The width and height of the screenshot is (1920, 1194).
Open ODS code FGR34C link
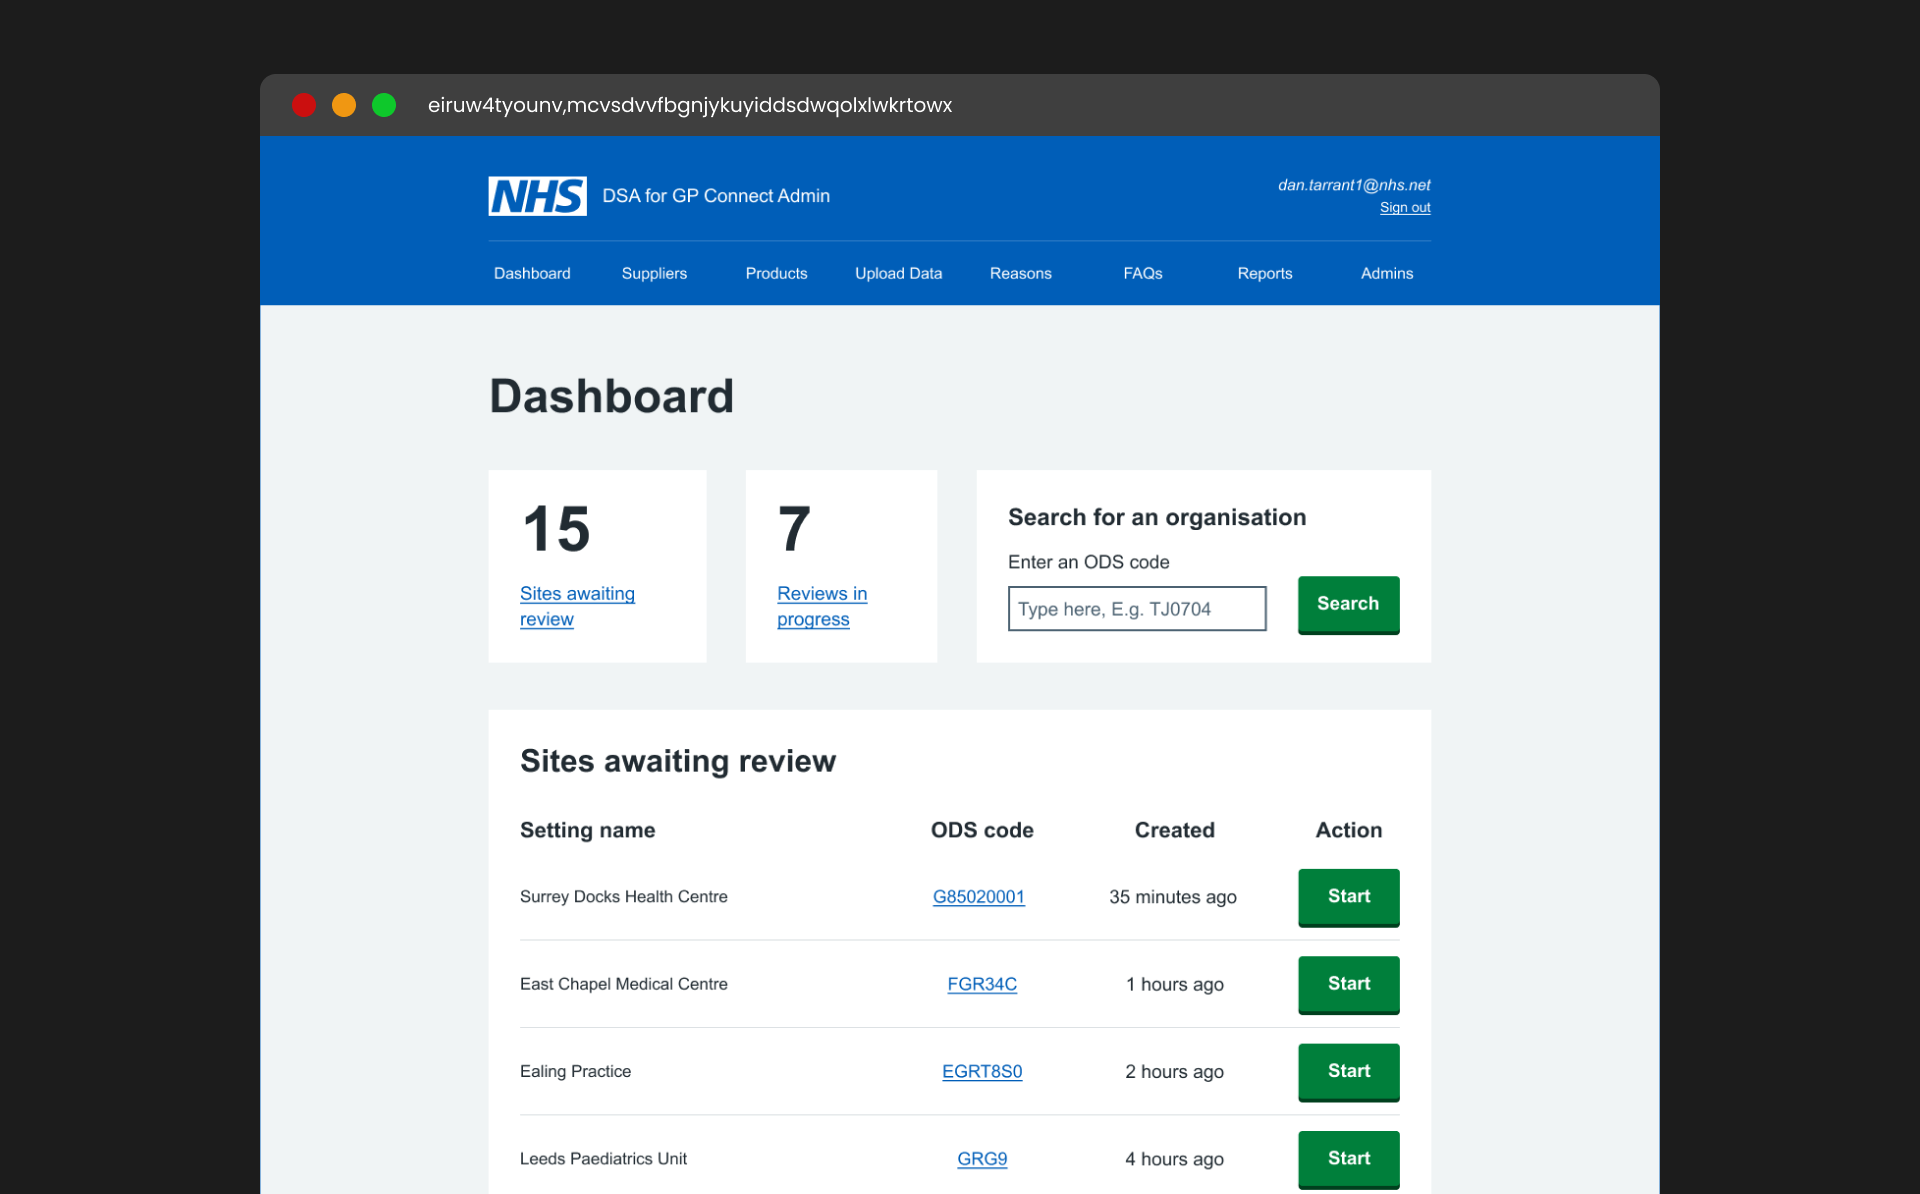pos(981,984)
